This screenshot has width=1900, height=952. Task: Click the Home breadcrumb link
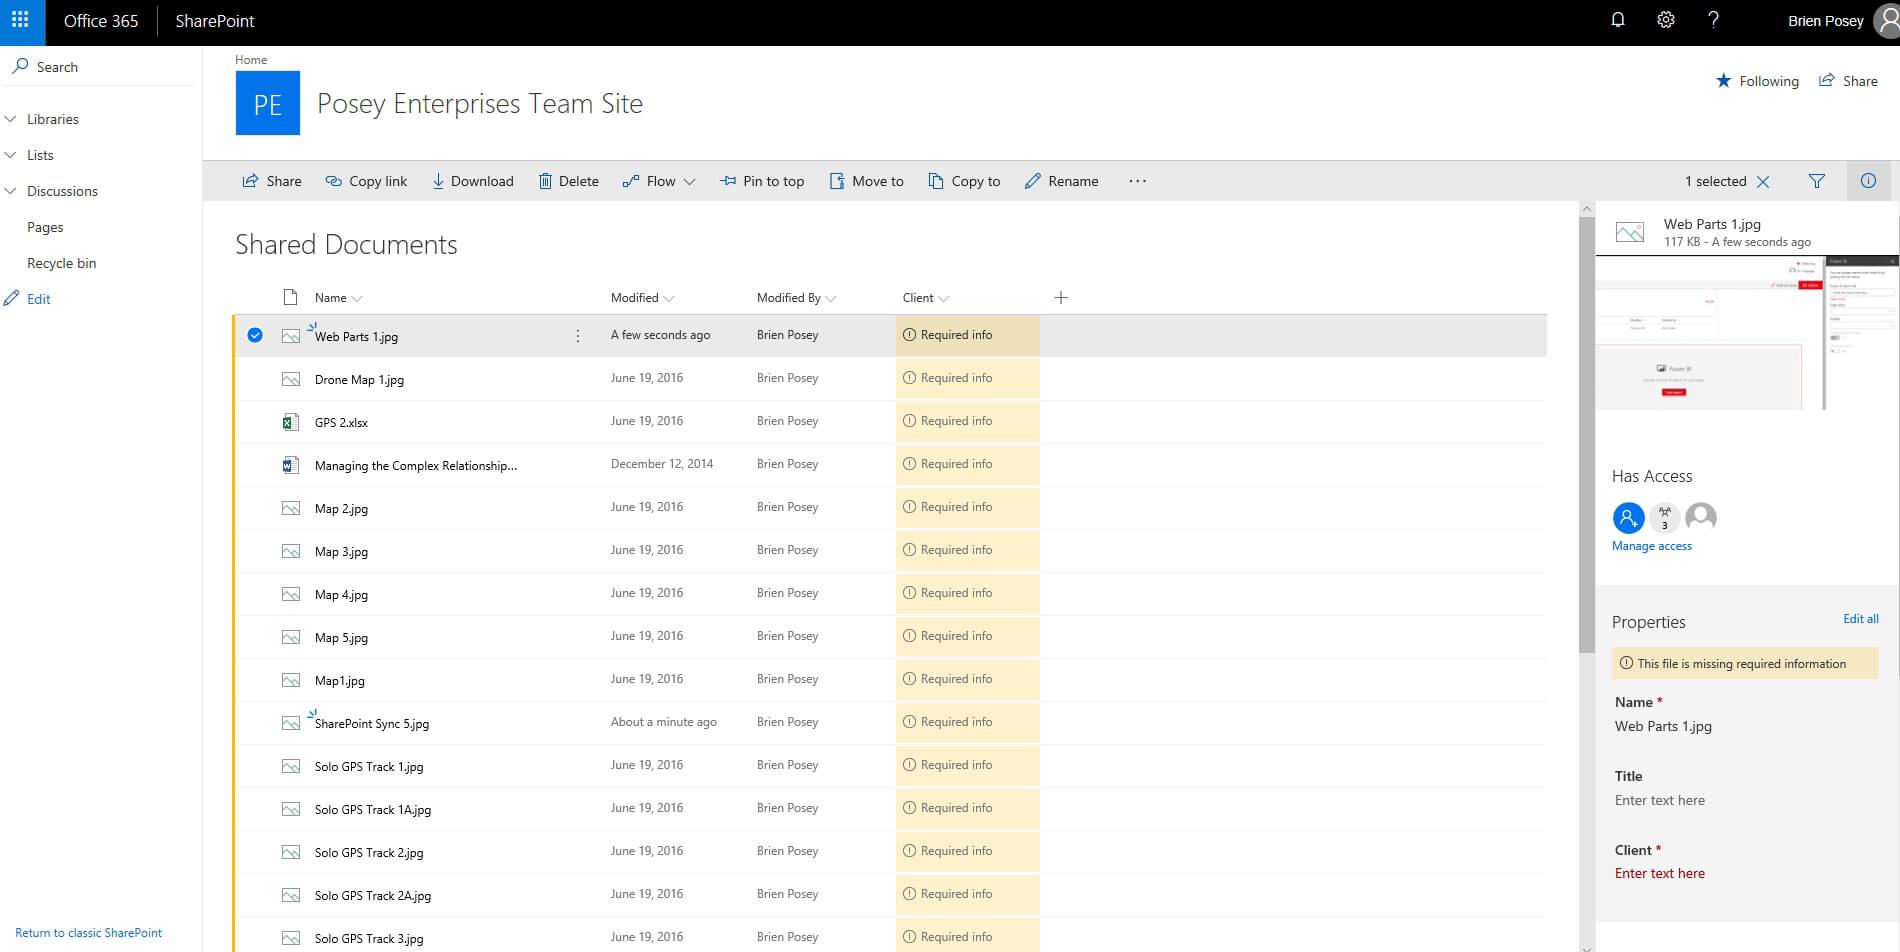[251, 60]
